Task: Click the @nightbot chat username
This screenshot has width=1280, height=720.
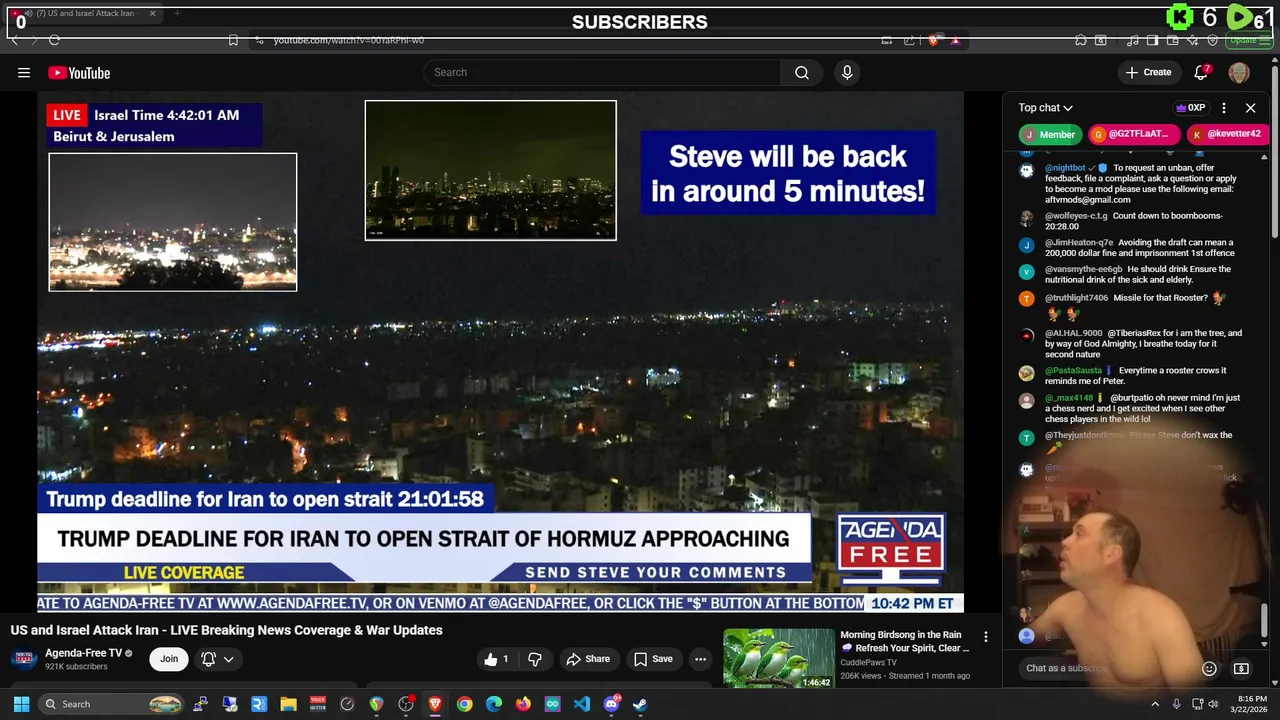Action: click(1065, 168)
